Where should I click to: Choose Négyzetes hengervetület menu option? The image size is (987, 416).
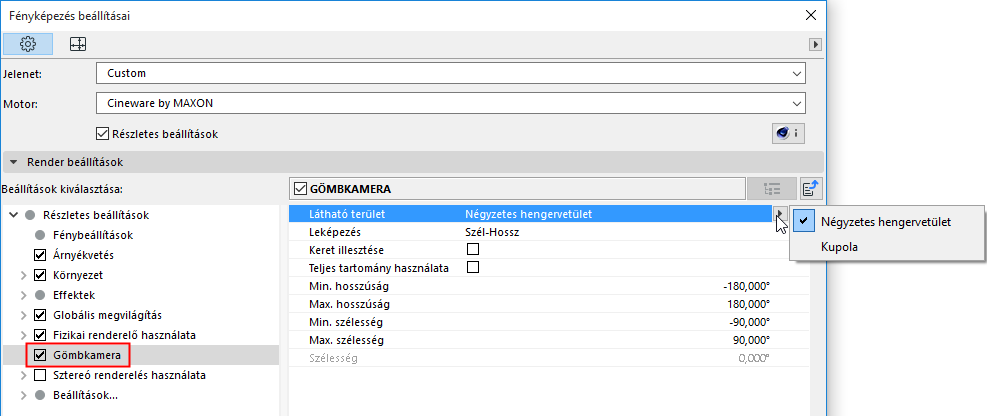coord(886,221)
